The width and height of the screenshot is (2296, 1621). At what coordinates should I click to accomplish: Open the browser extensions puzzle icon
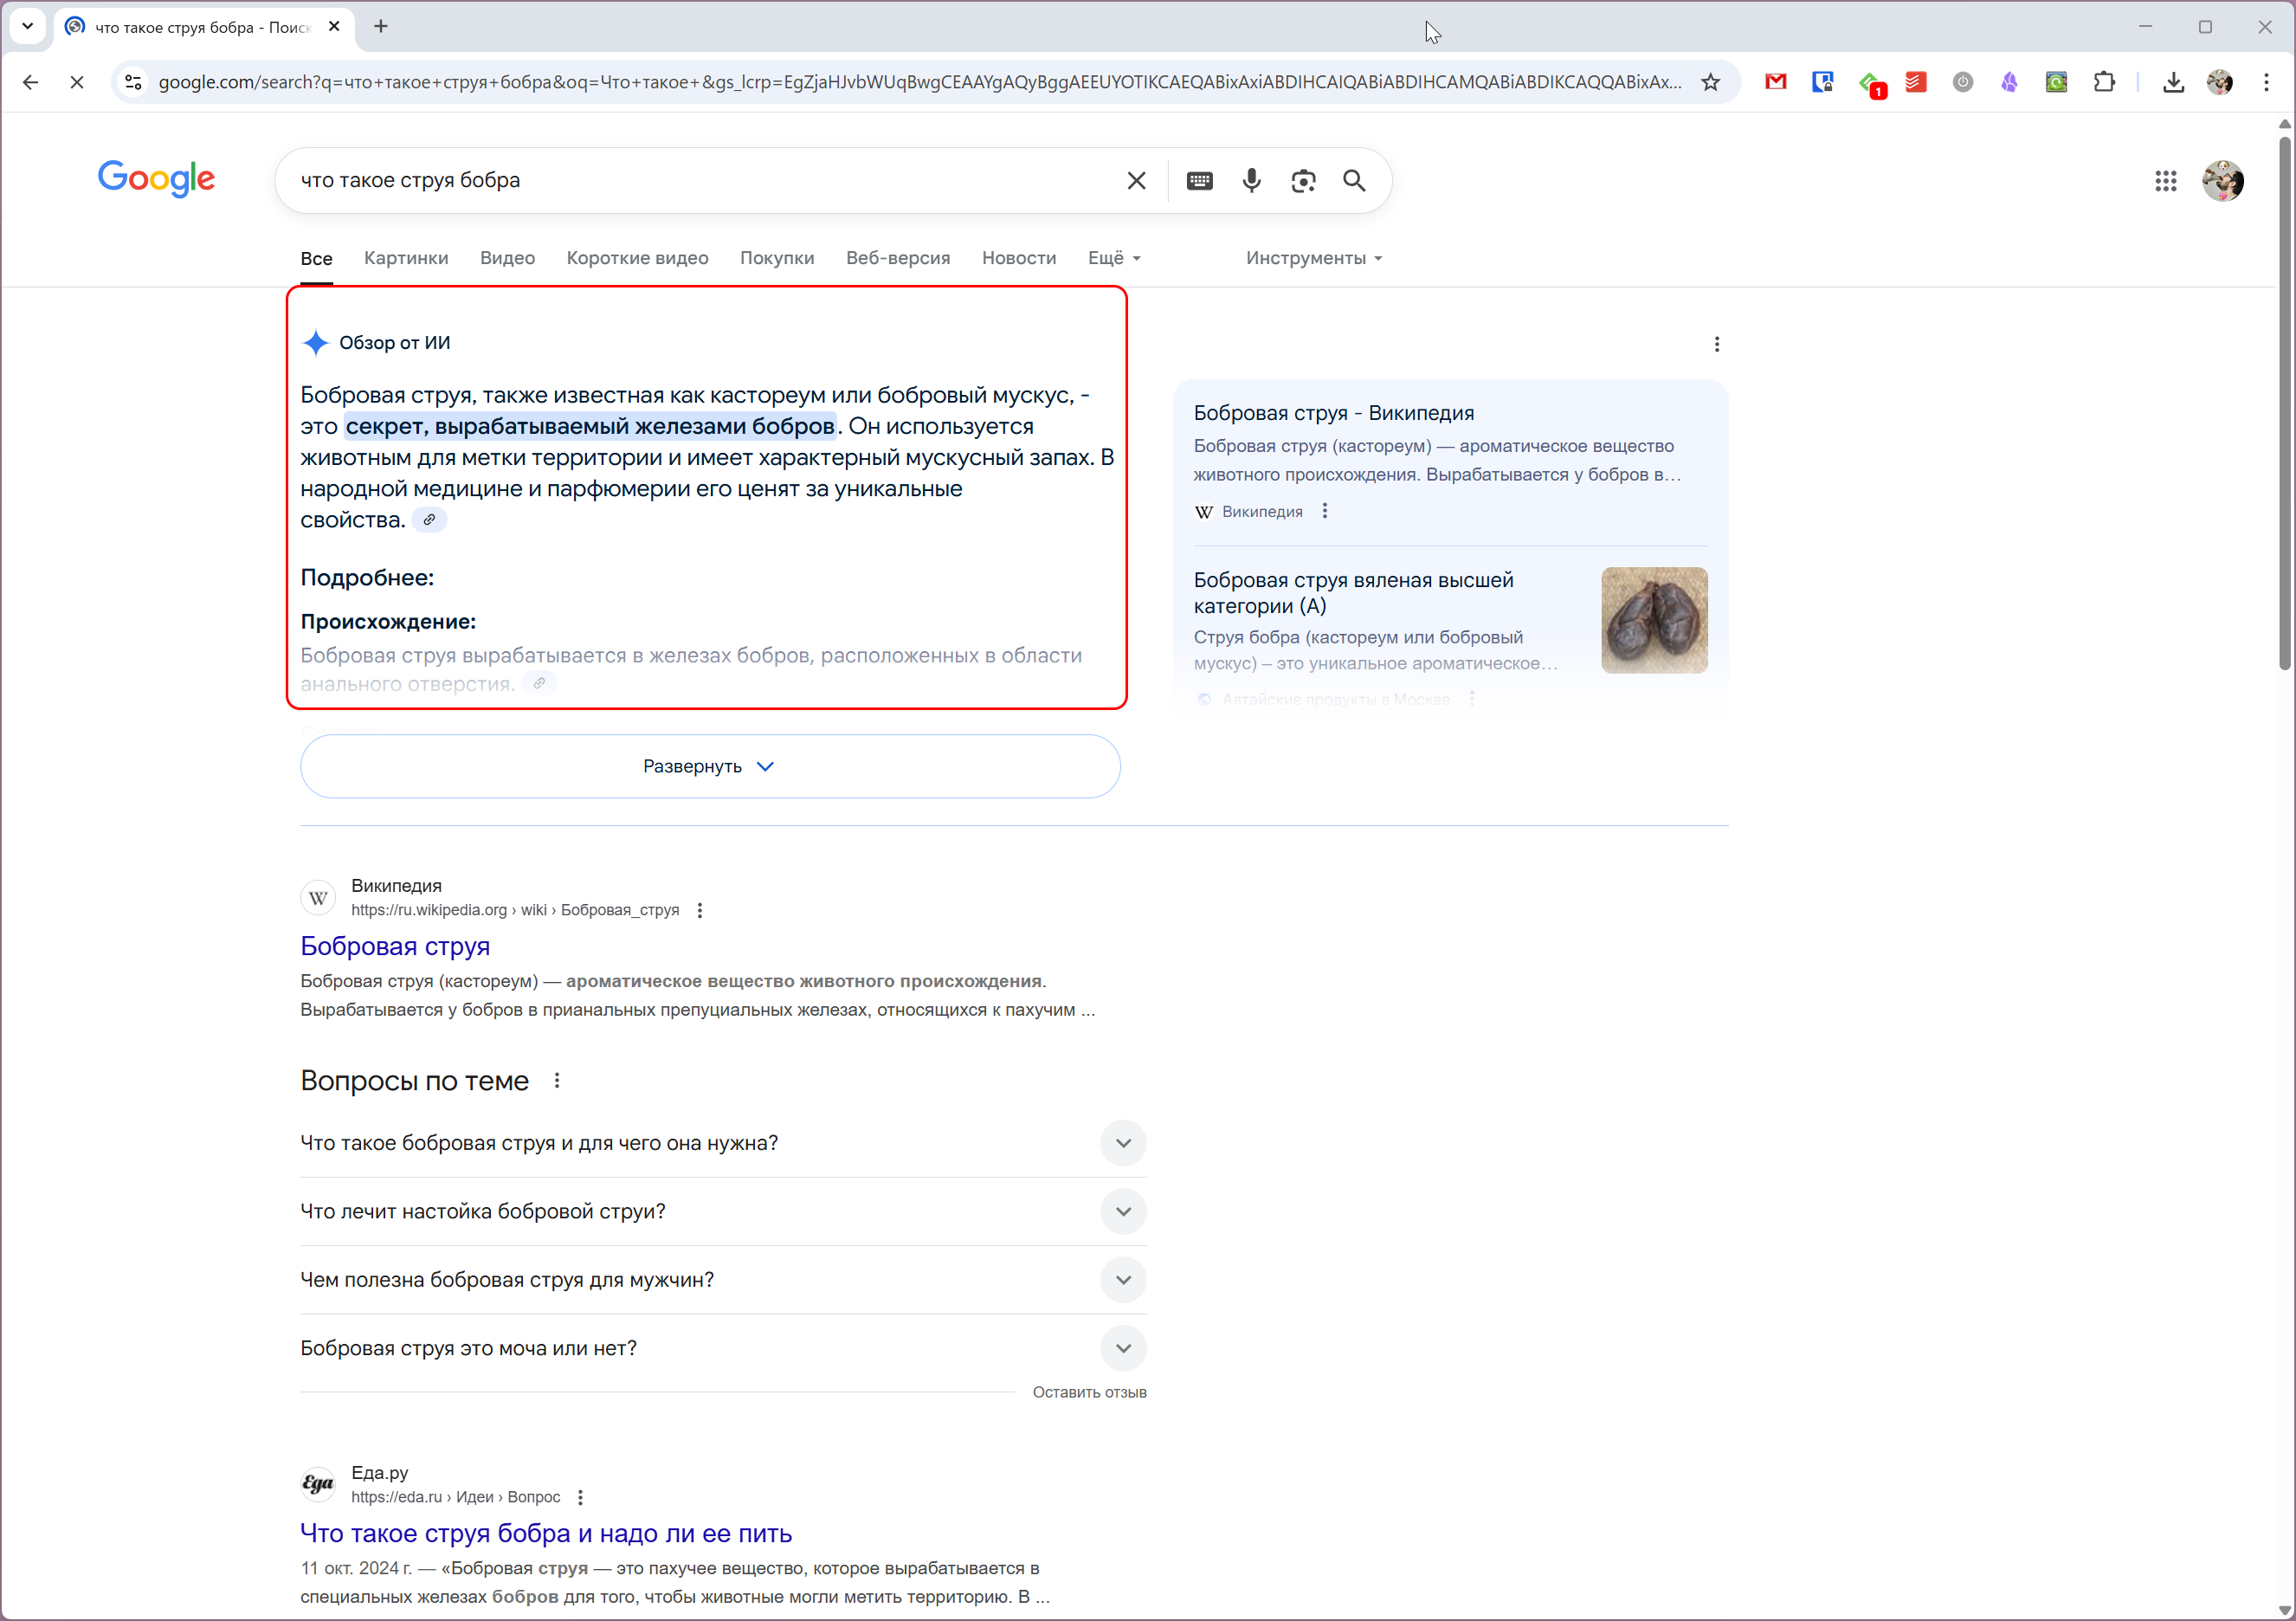point(2104,82)
